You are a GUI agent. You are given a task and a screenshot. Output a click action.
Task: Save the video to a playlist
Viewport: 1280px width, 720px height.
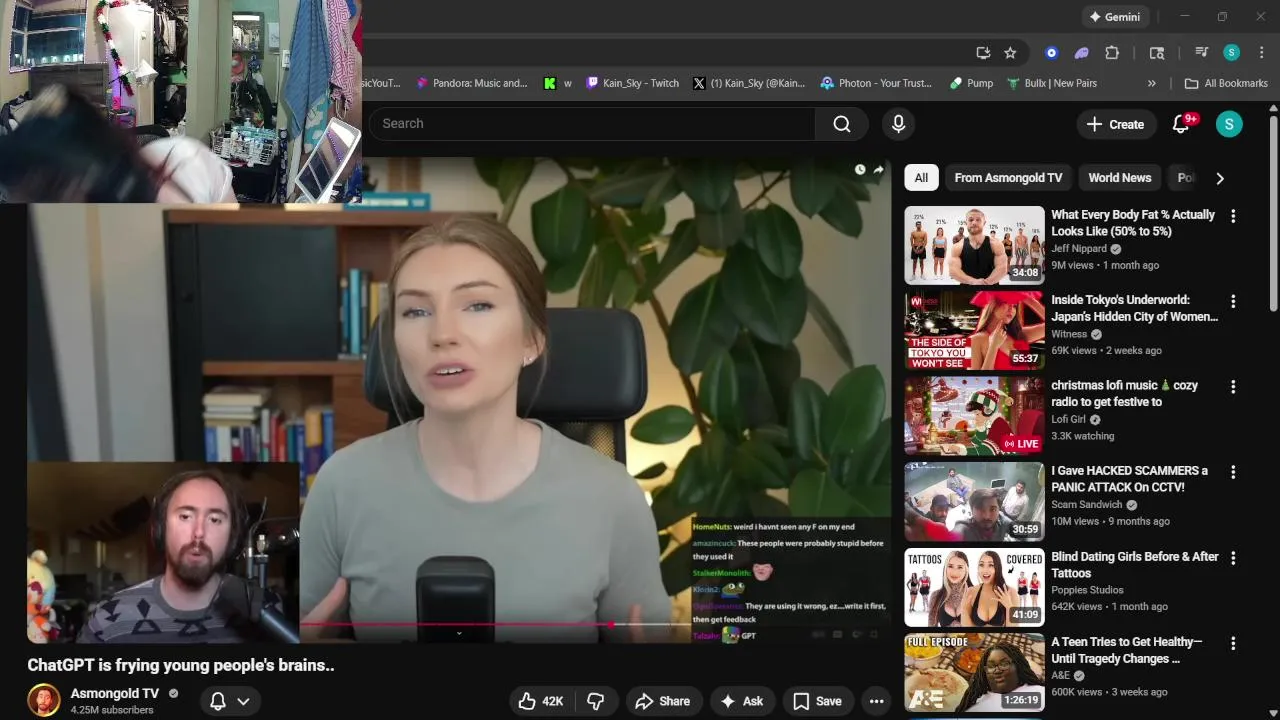point(817,701)
